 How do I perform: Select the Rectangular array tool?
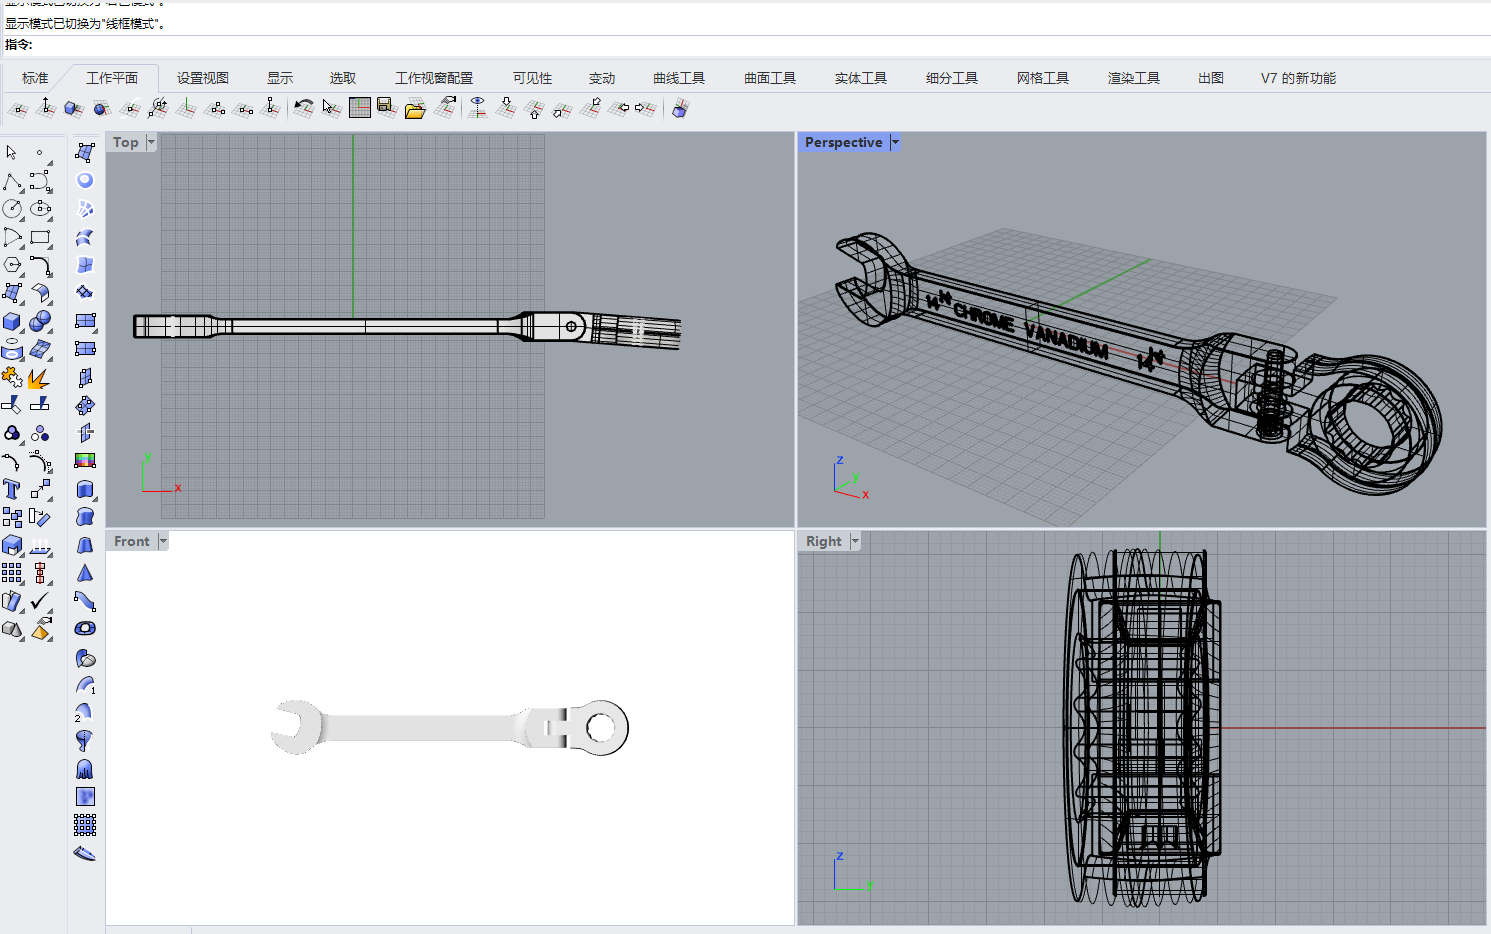(x=12, y=573)
